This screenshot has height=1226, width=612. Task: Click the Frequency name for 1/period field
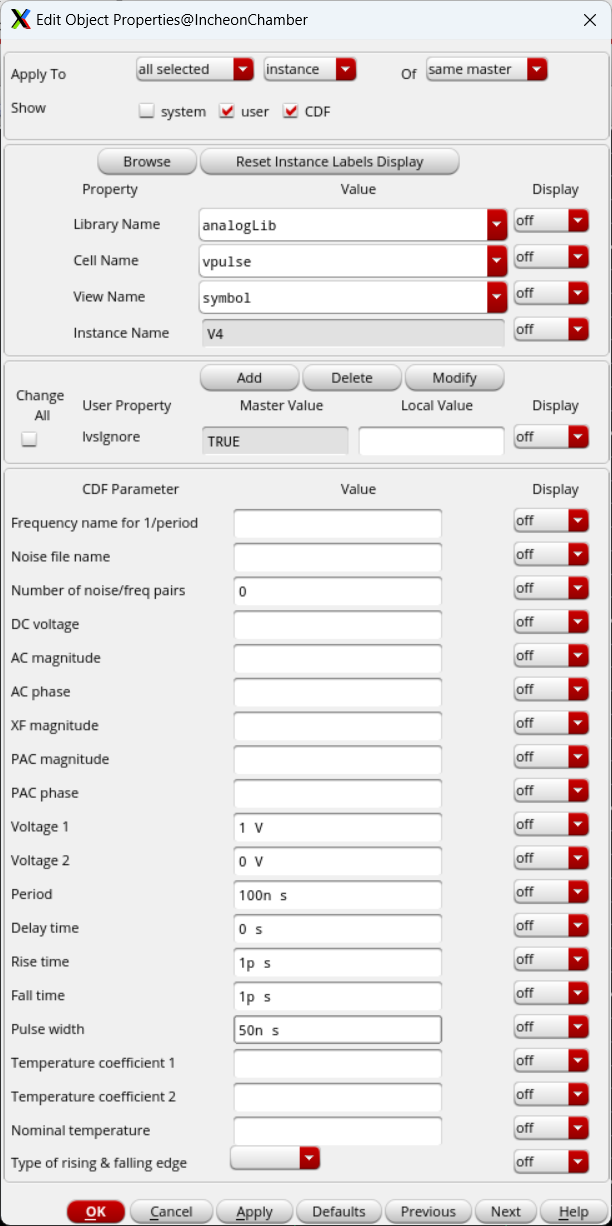(338, 524)
